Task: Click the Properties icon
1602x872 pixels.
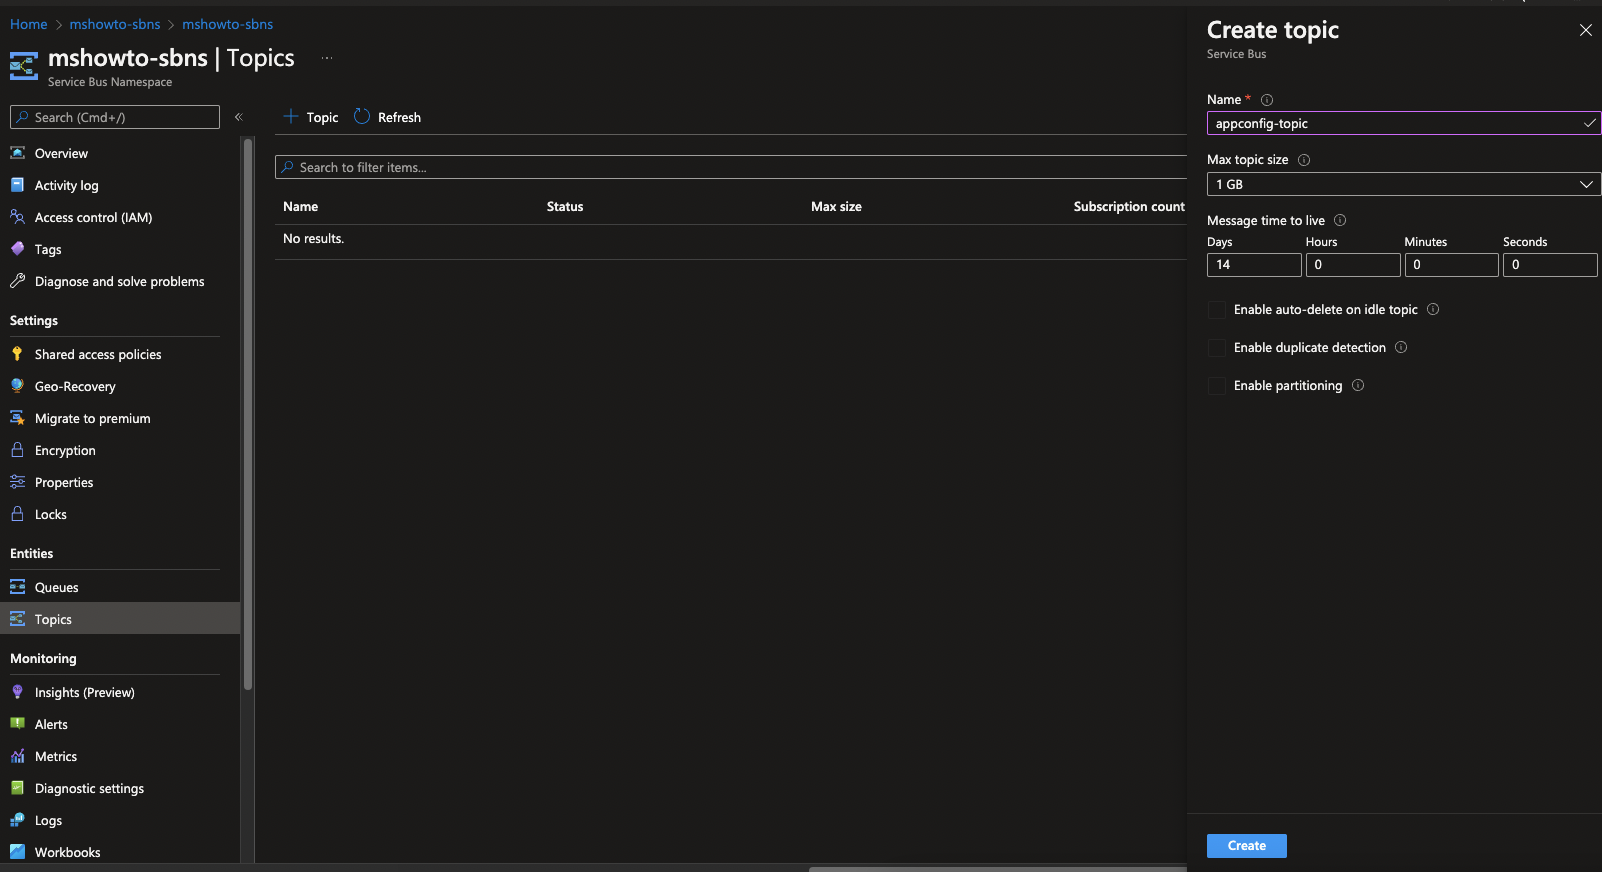Action: pos(17,482)
